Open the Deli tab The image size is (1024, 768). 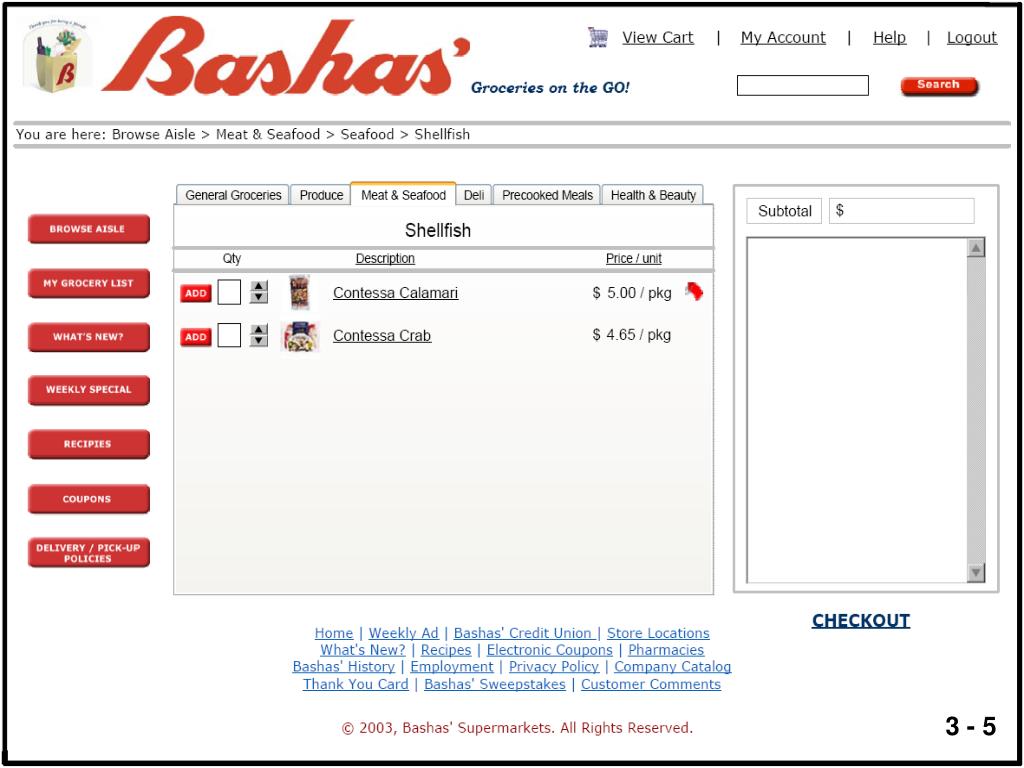tap(474, 195)
